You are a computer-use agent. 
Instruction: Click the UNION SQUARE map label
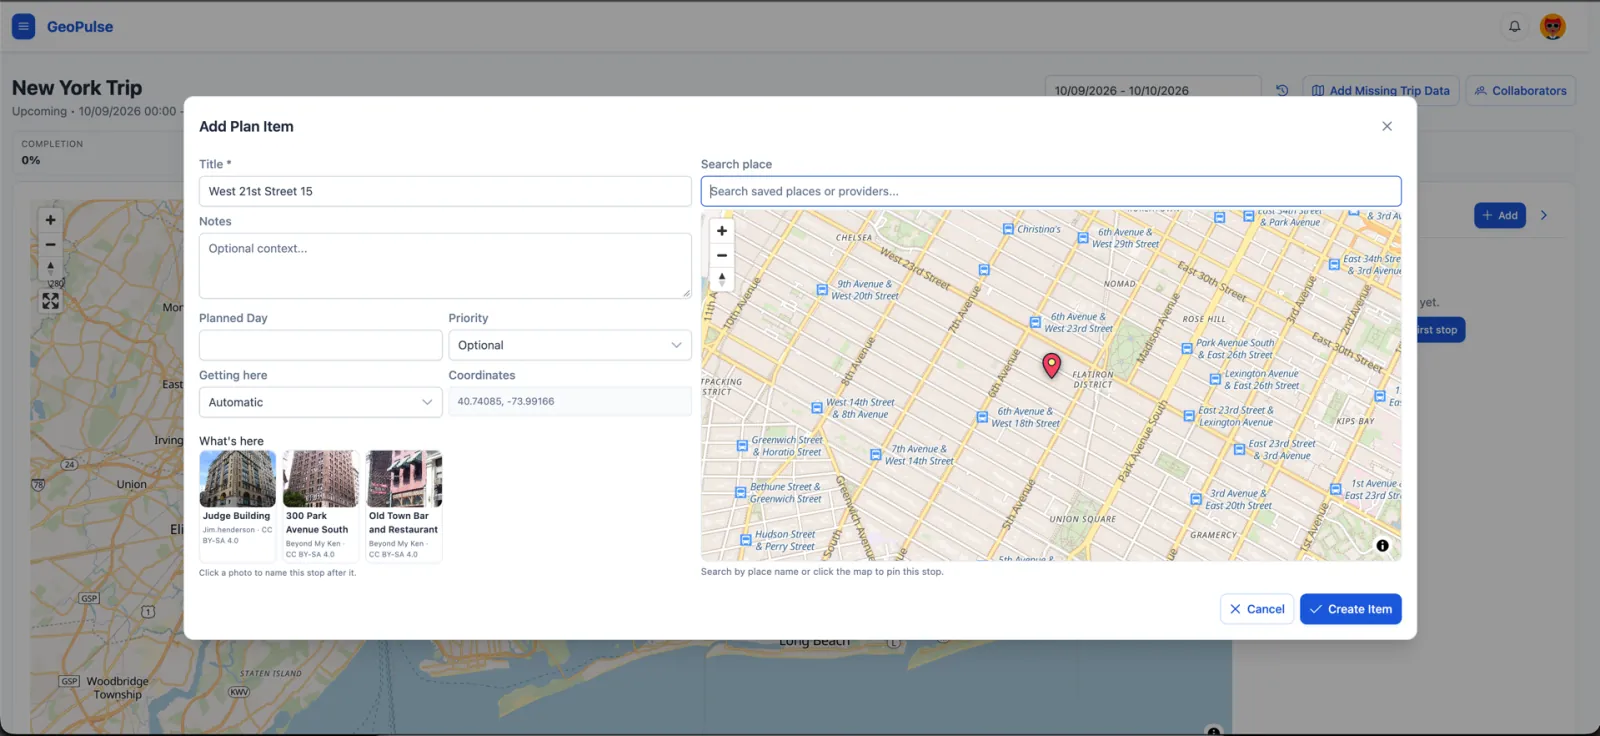click(1082, 519)
